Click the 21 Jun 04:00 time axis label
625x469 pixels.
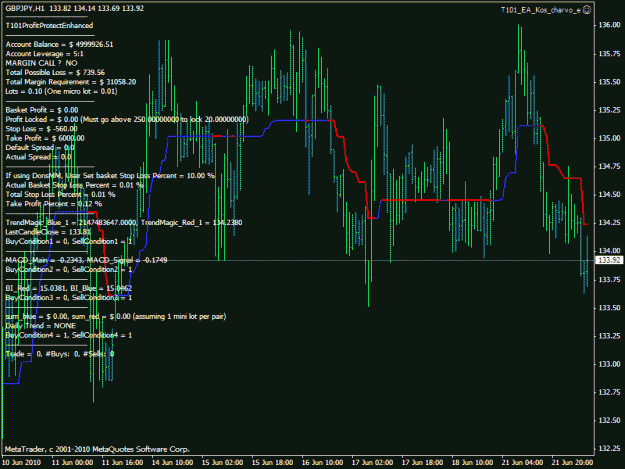point(522,462)
